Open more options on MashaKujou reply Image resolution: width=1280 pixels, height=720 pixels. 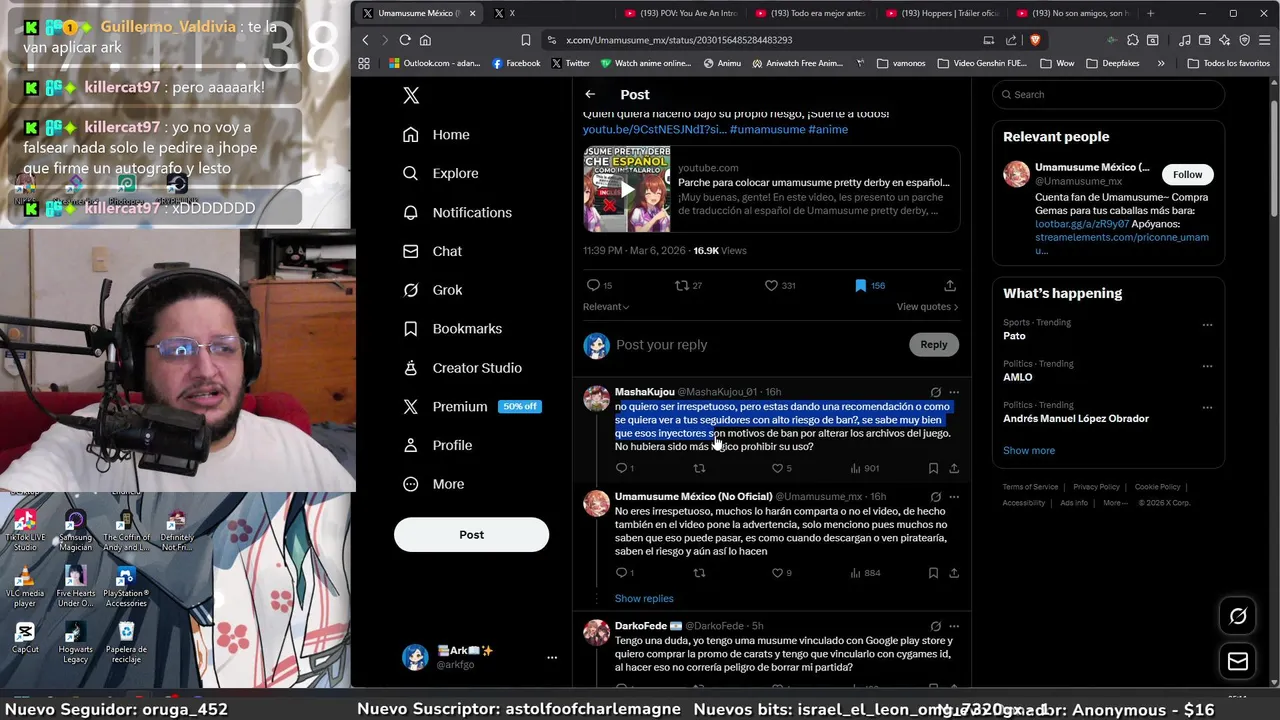click(954, 392)
